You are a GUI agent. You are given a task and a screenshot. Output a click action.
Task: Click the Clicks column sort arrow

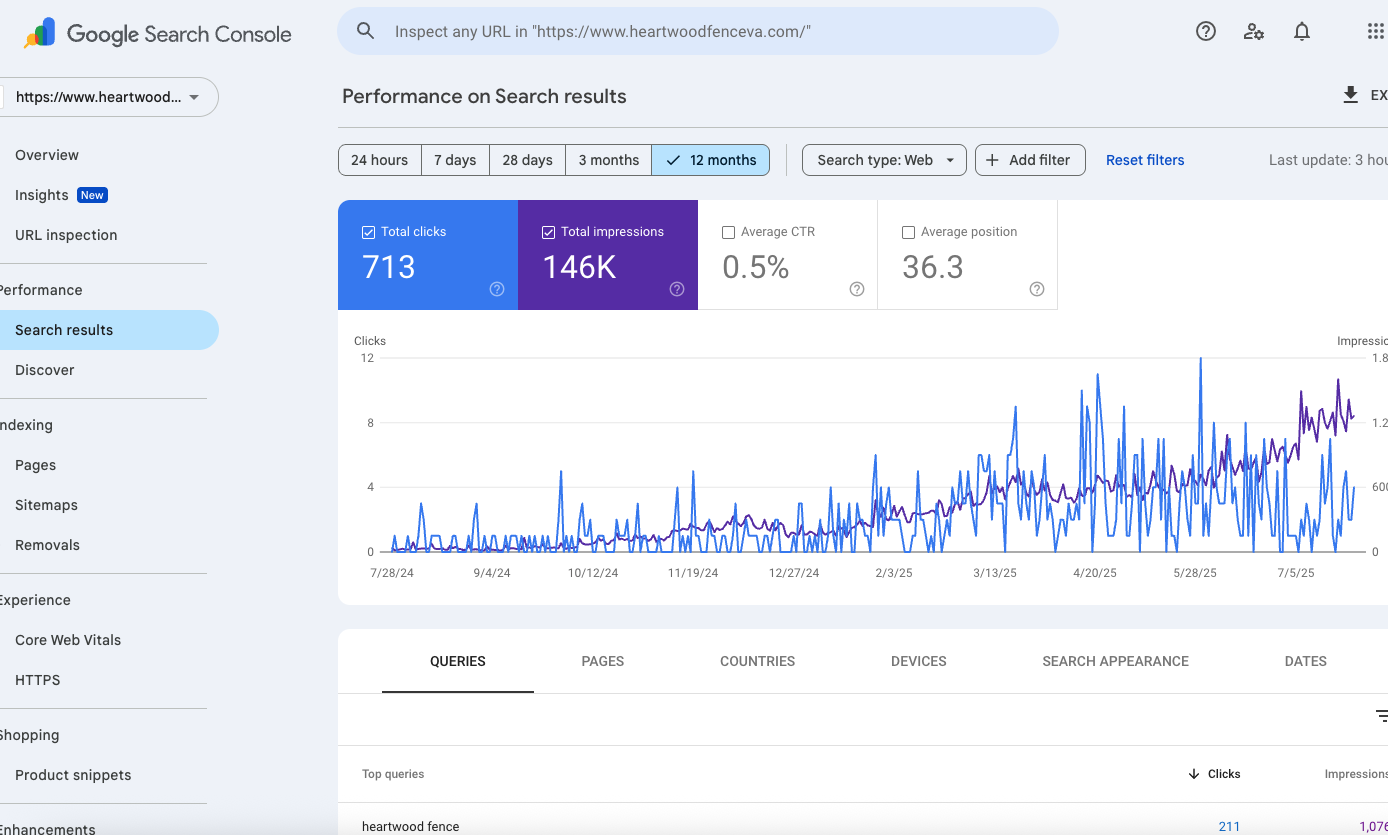point(1194,774)
